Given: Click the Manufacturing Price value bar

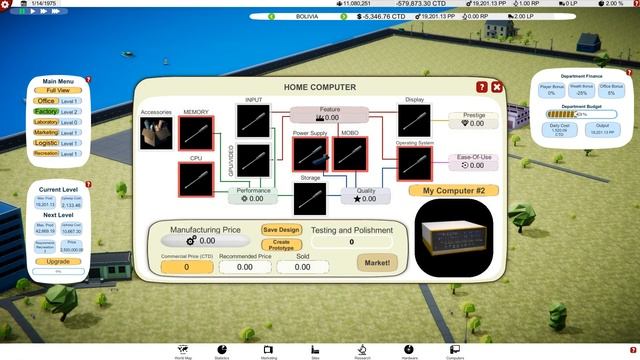Looking at the screenshot, I should click(205, 241).
